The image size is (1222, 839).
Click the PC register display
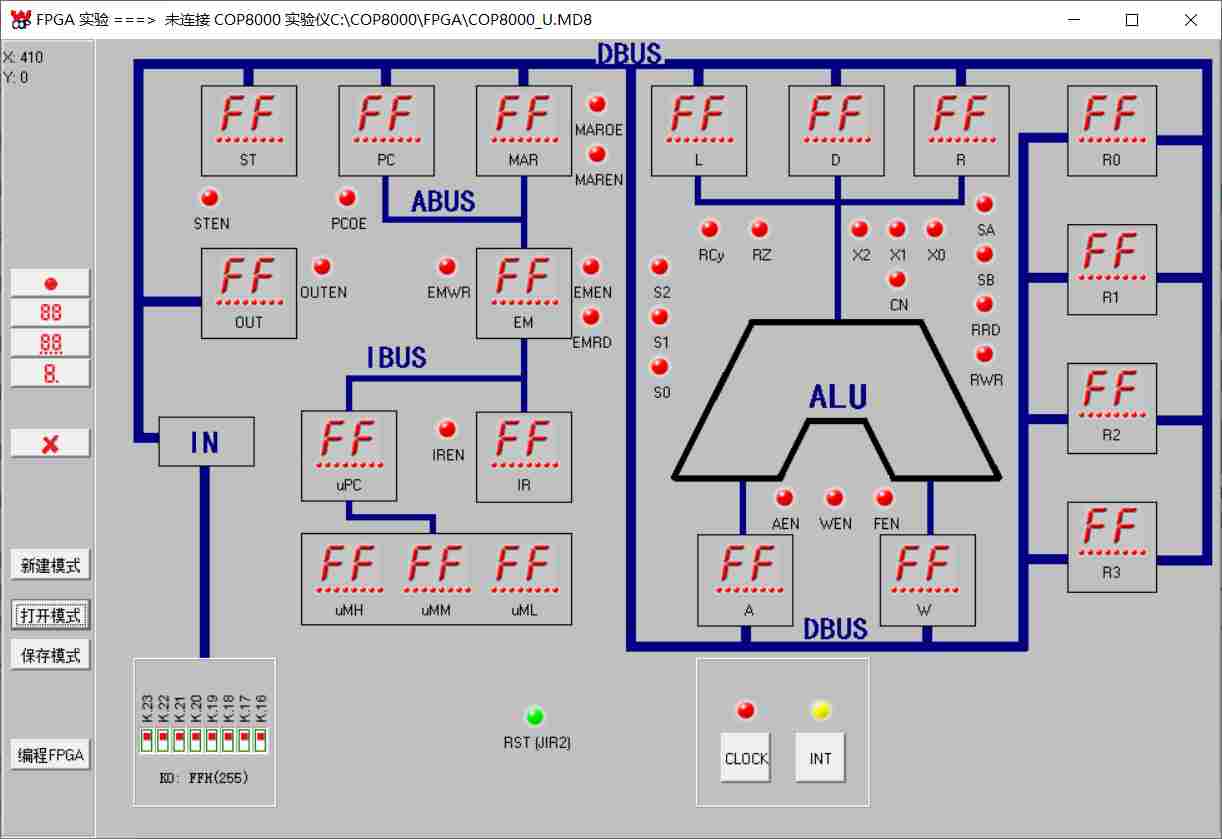click(386, 130)
